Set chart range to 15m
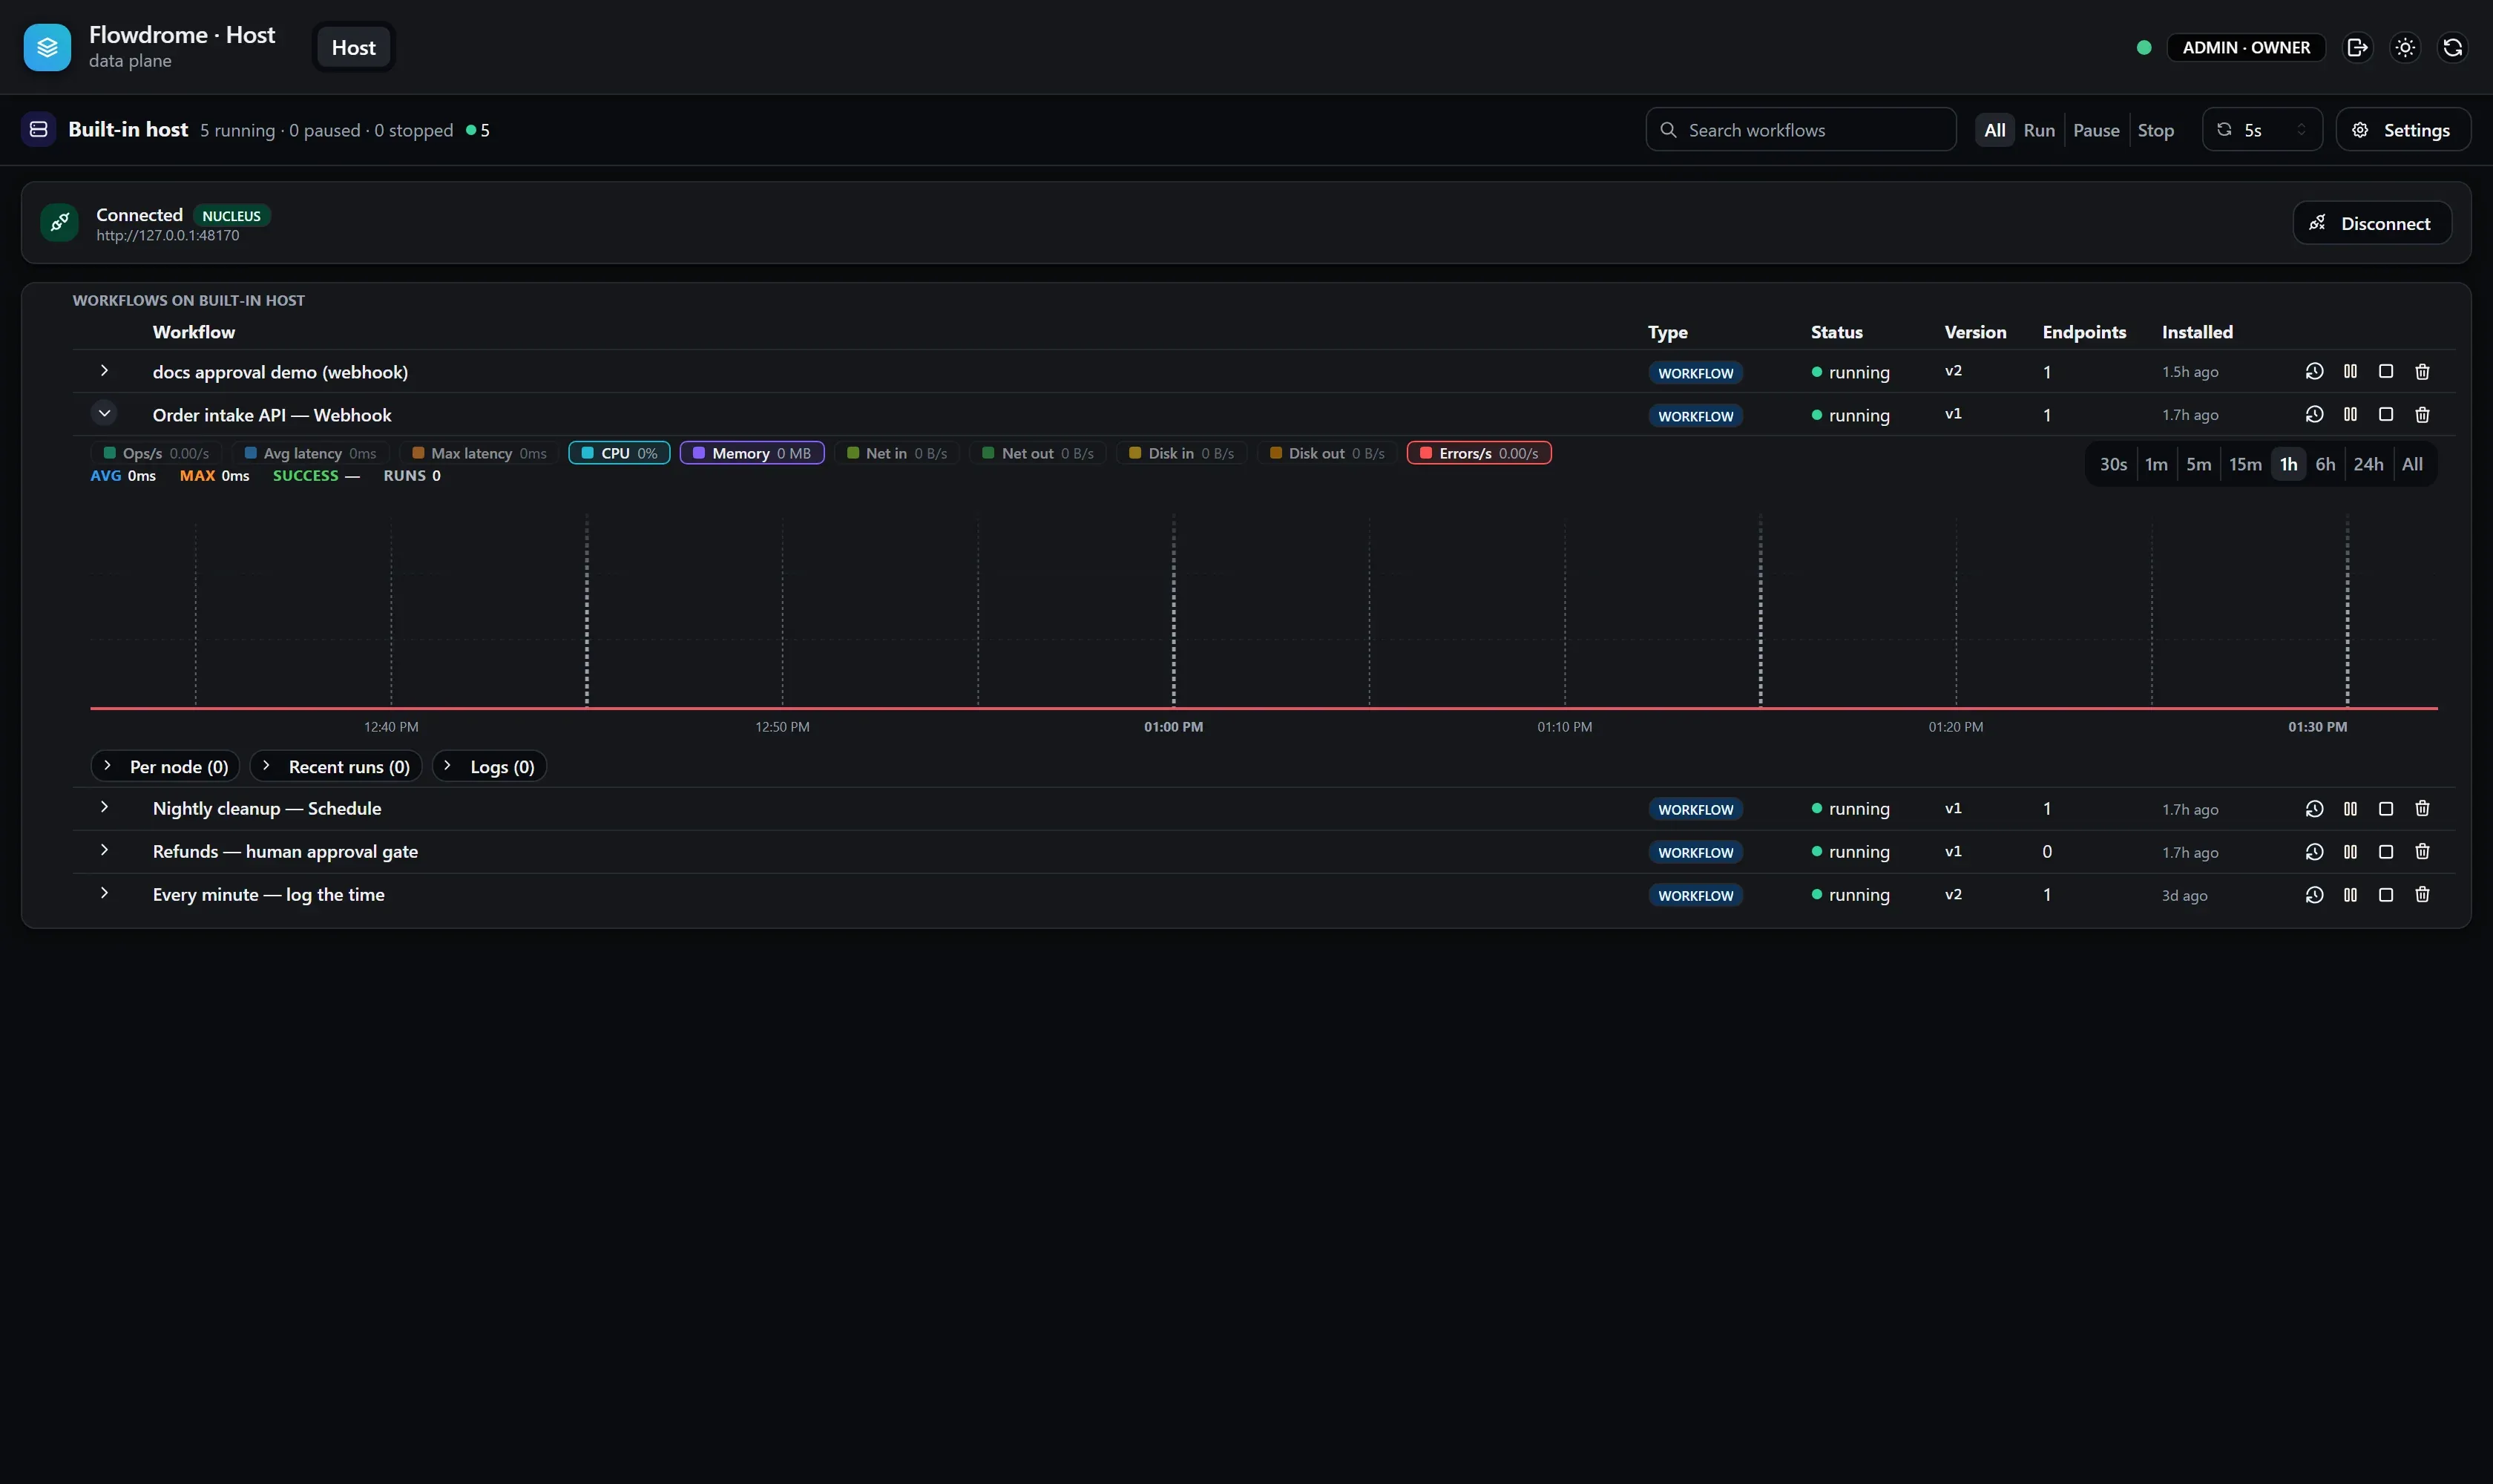This screenshot has width=2493, height=1484. [2245, 464]
